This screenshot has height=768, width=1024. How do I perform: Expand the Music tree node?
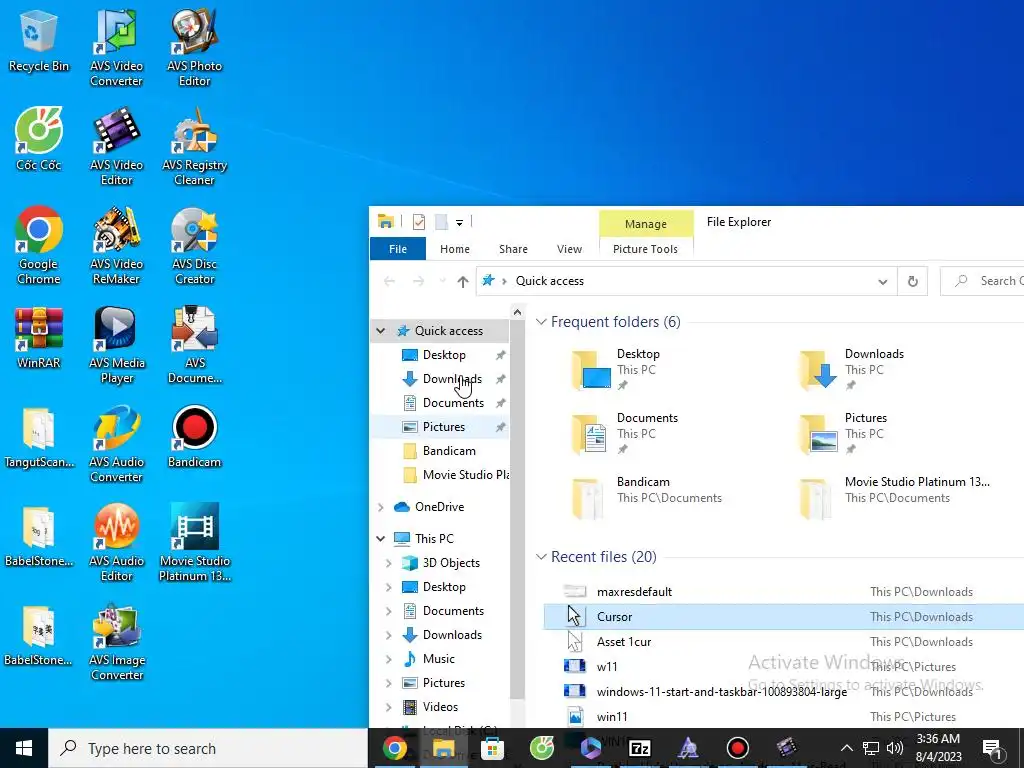389,659
